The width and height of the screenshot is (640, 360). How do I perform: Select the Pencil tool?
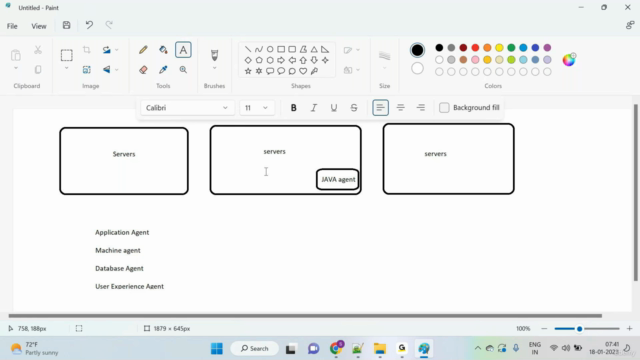click(143, 50)
